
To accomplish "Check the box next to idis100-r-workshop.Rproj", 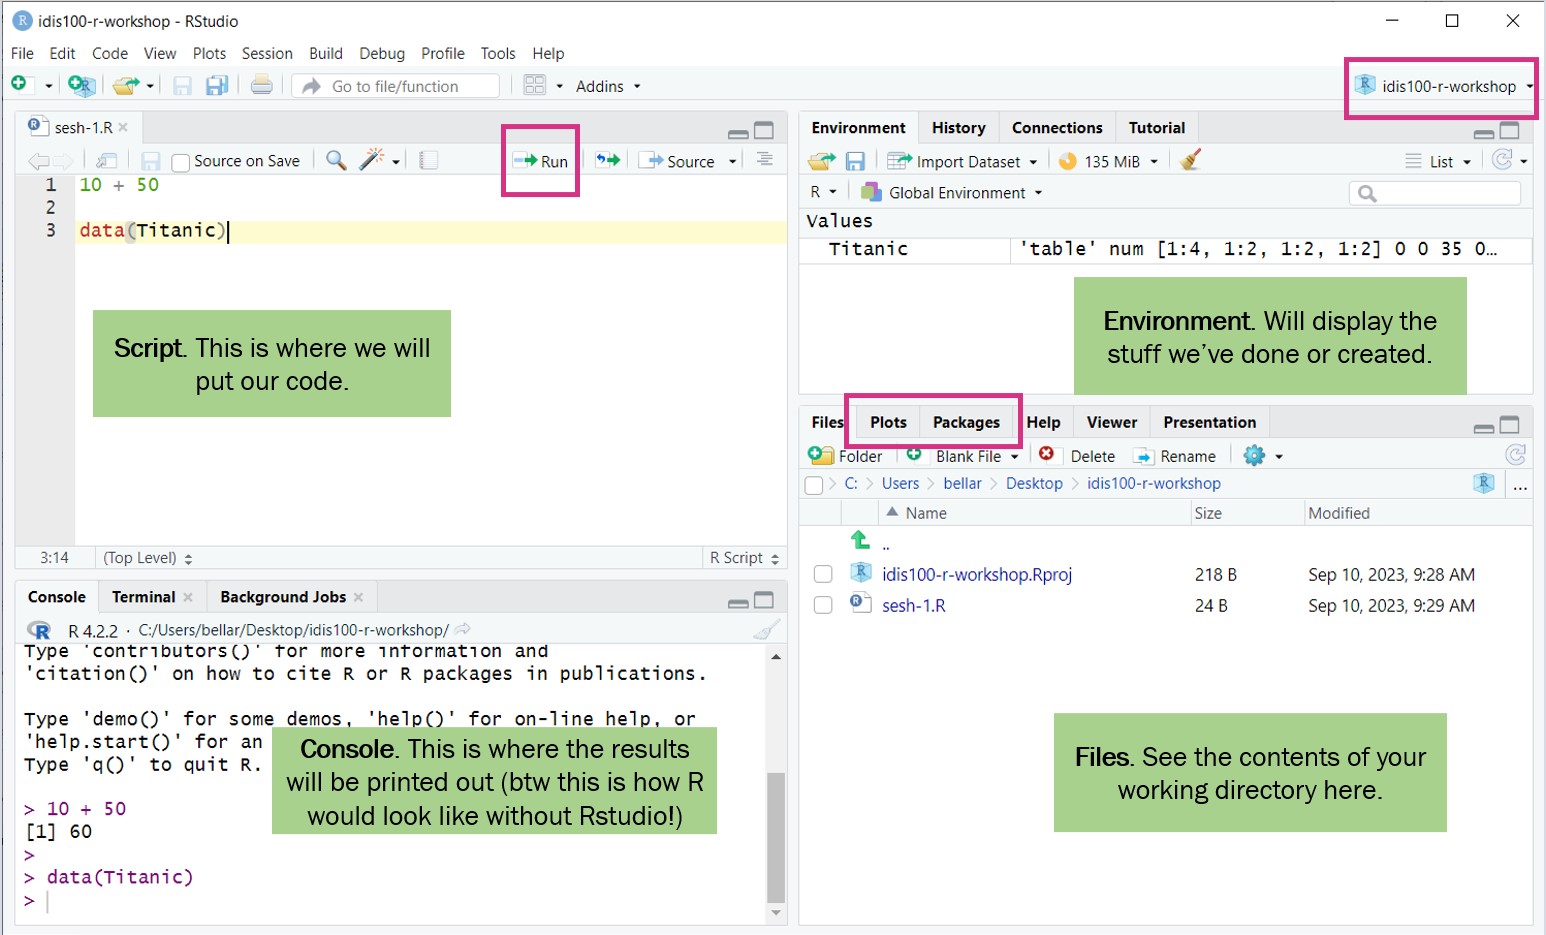I will click(x=823, y=574).
